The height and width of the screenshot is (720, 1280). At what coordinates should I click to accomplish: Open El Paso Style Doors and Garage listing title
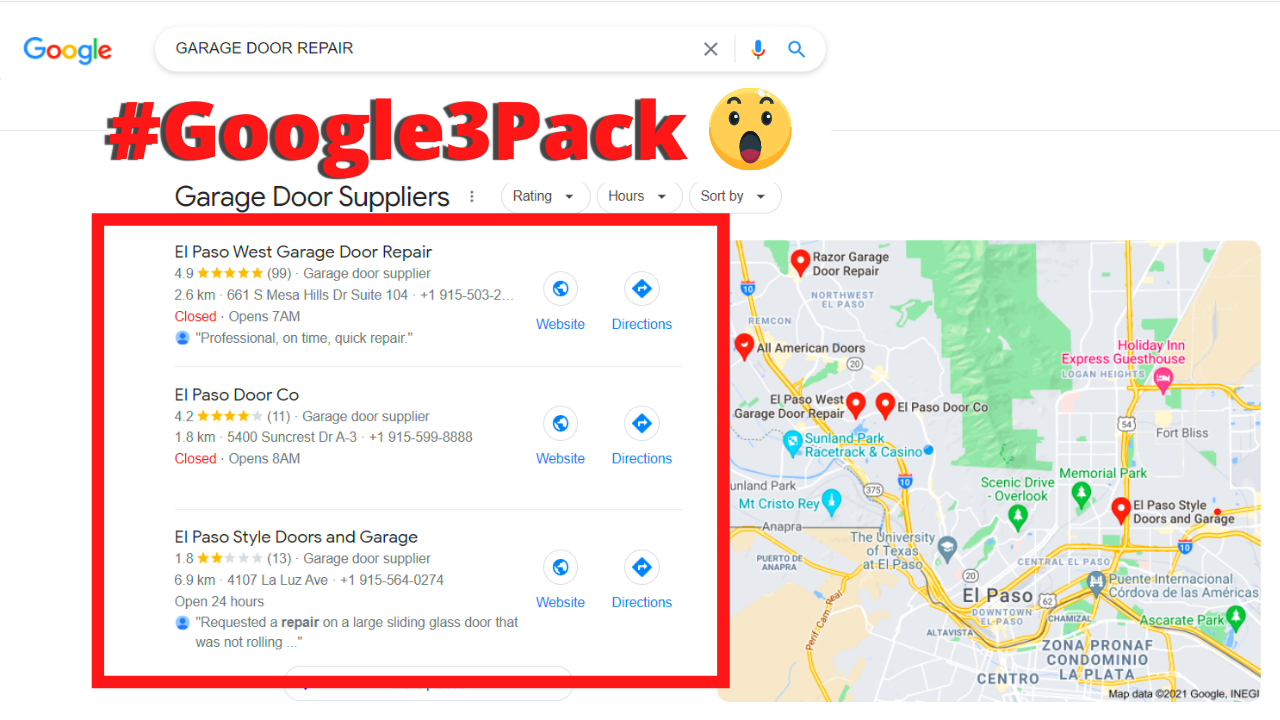[296, 537]
